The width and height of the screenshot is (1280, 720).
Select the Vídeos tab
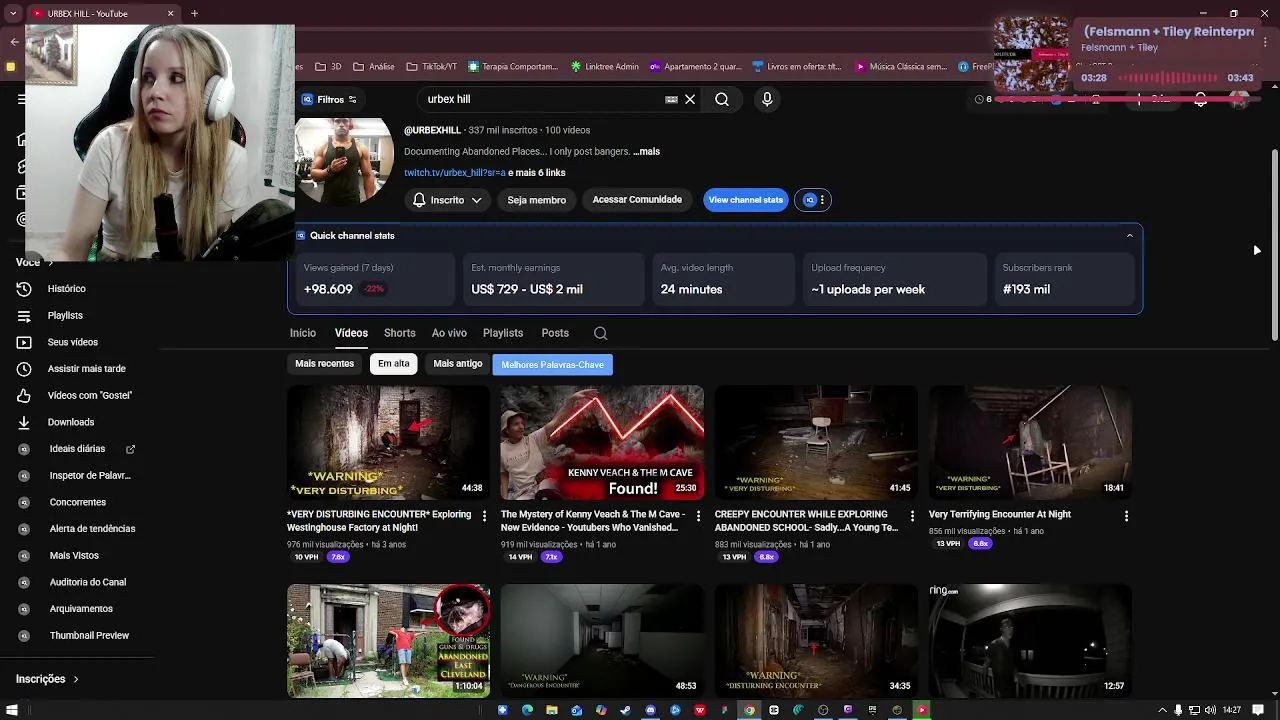[x=351, y=333]
